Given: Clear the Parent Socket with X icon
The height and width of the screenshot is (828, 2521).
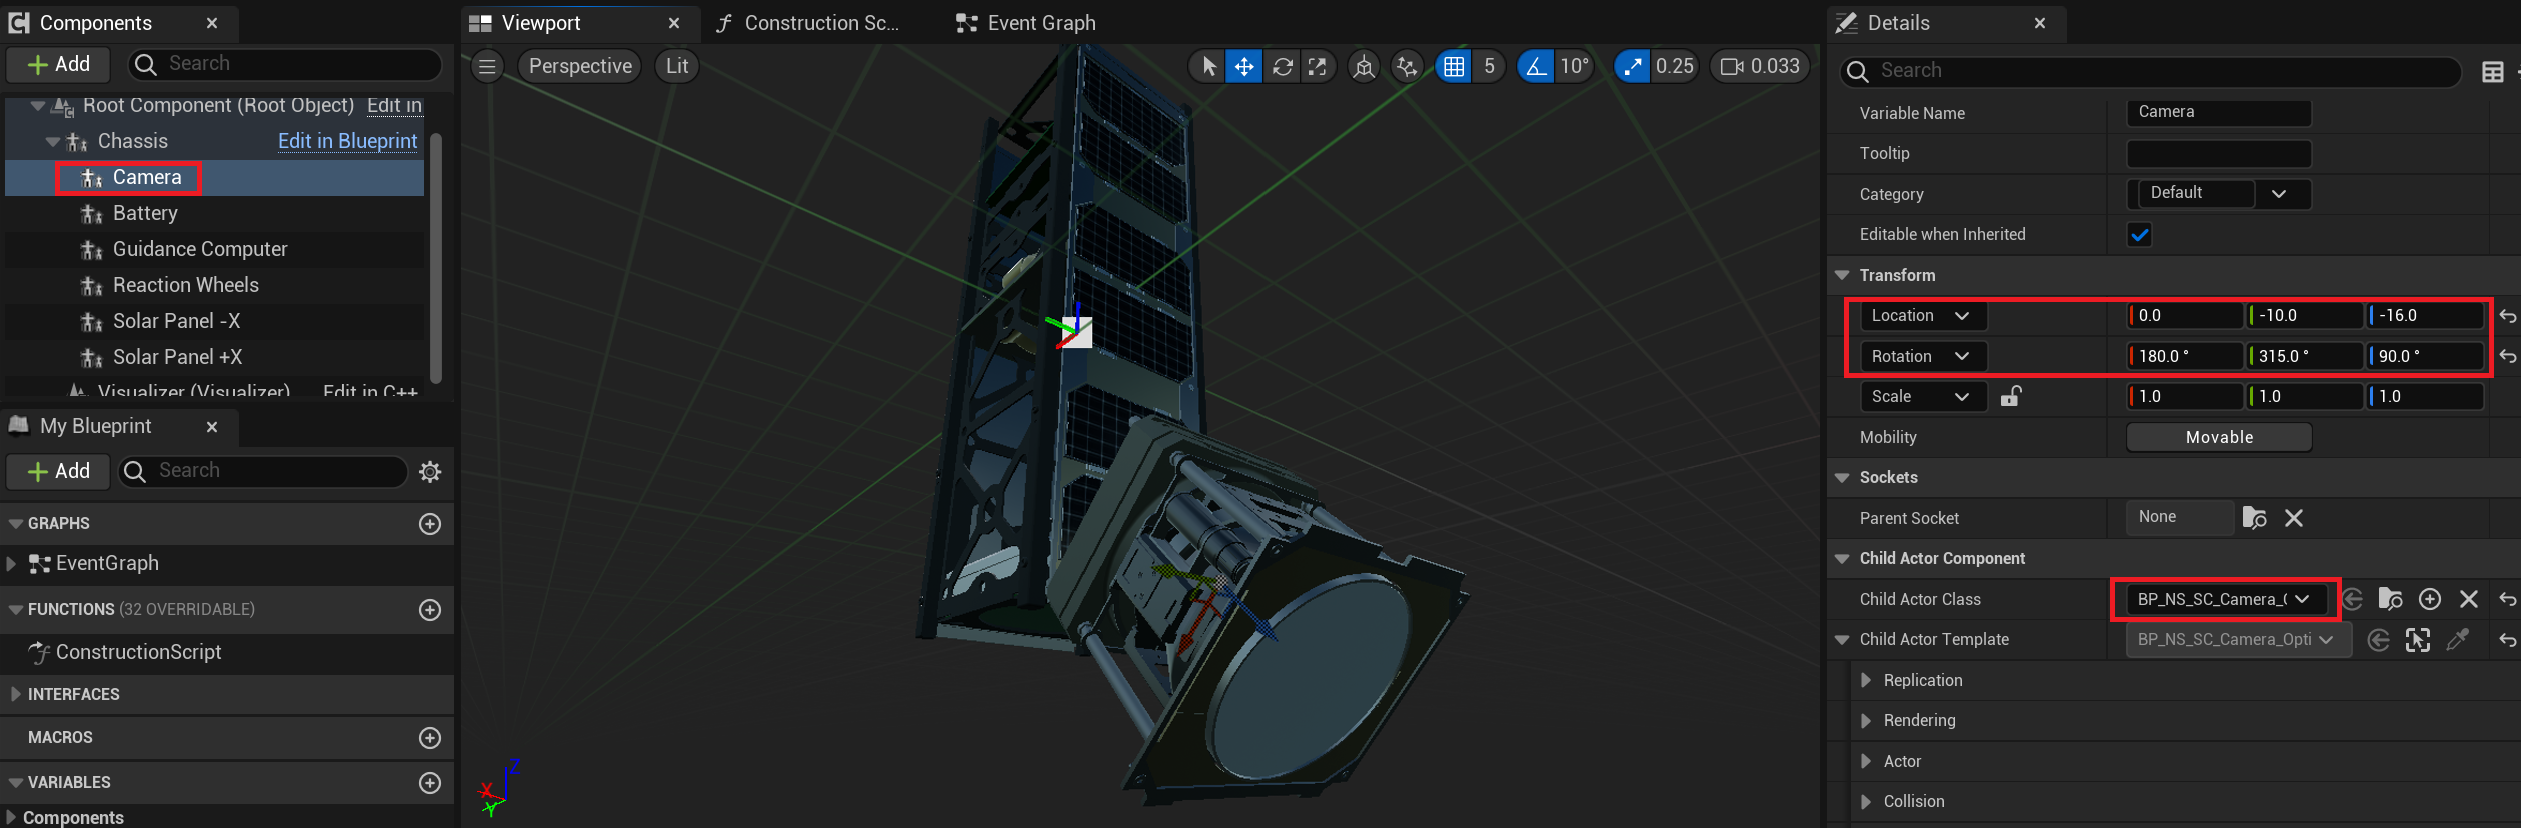Looking at the screenshot, I should point(2294,518).
